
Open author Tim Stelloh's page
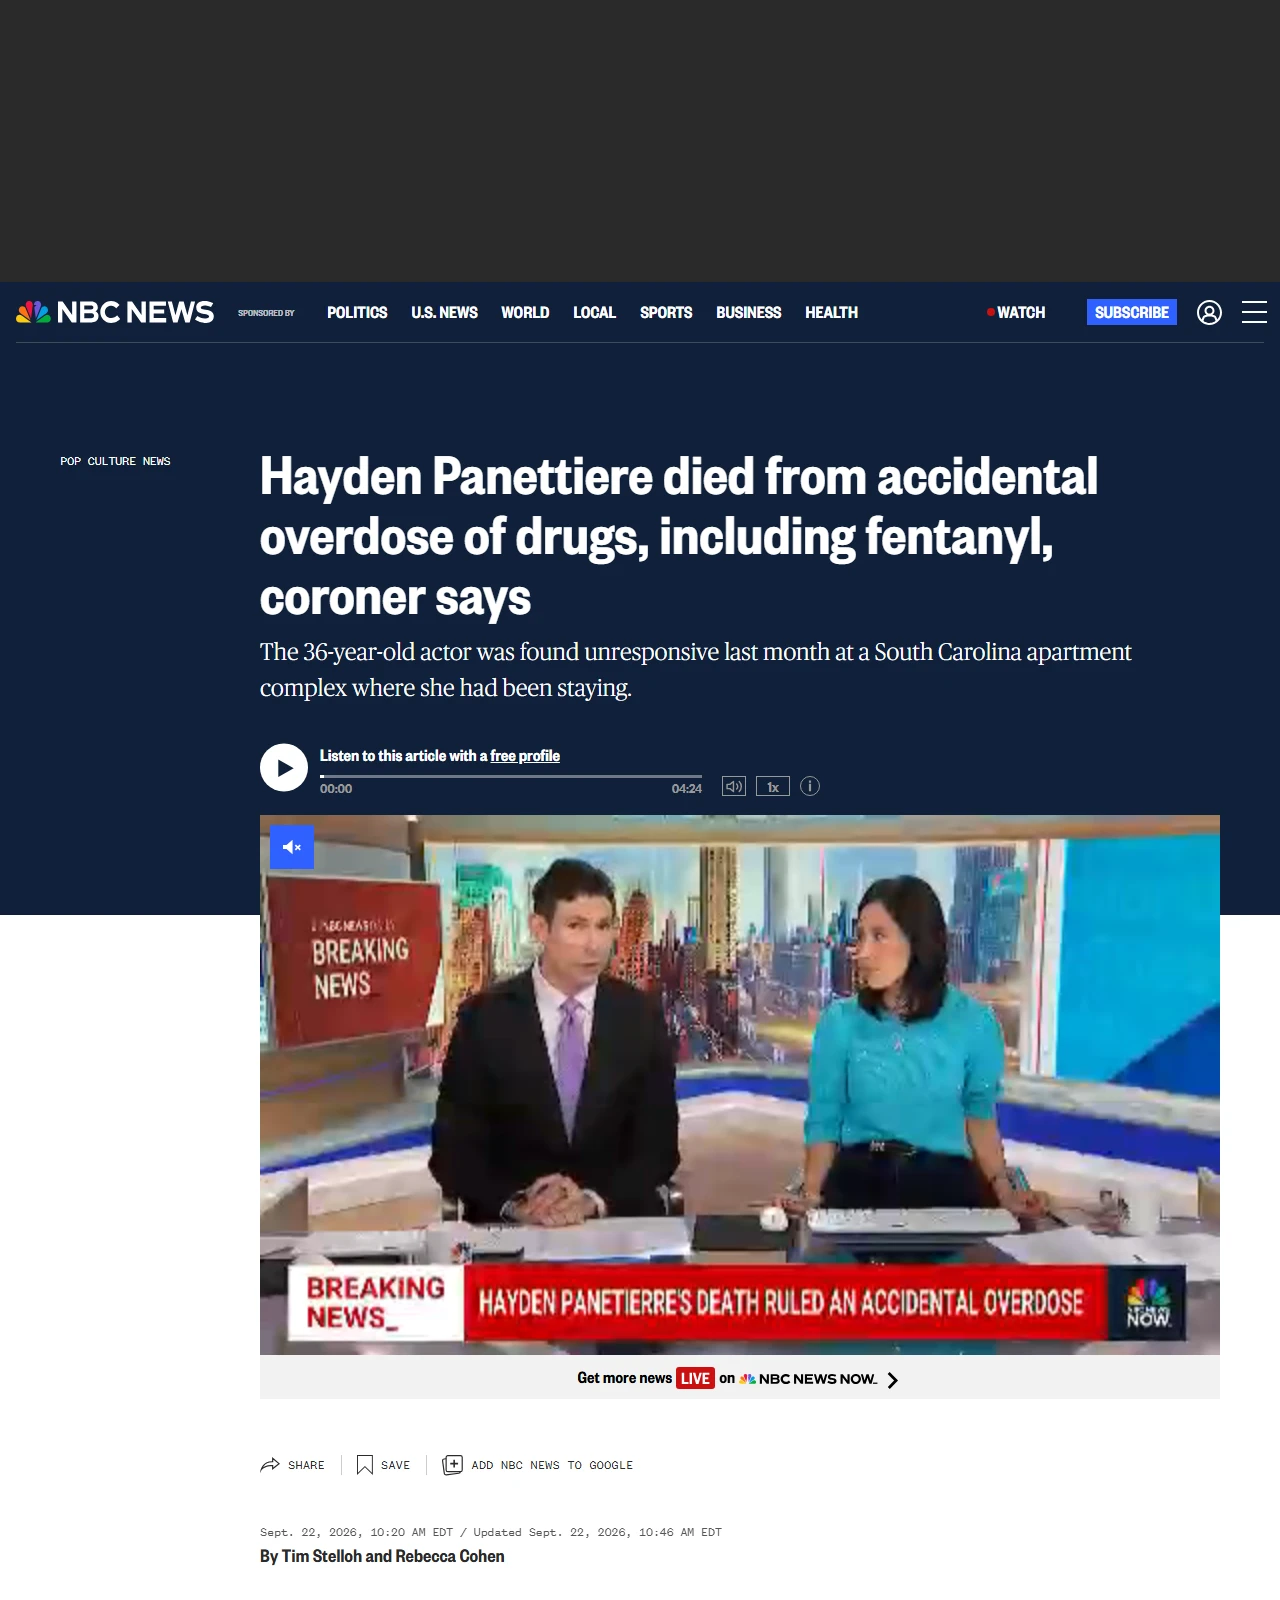click(321, 1556)
